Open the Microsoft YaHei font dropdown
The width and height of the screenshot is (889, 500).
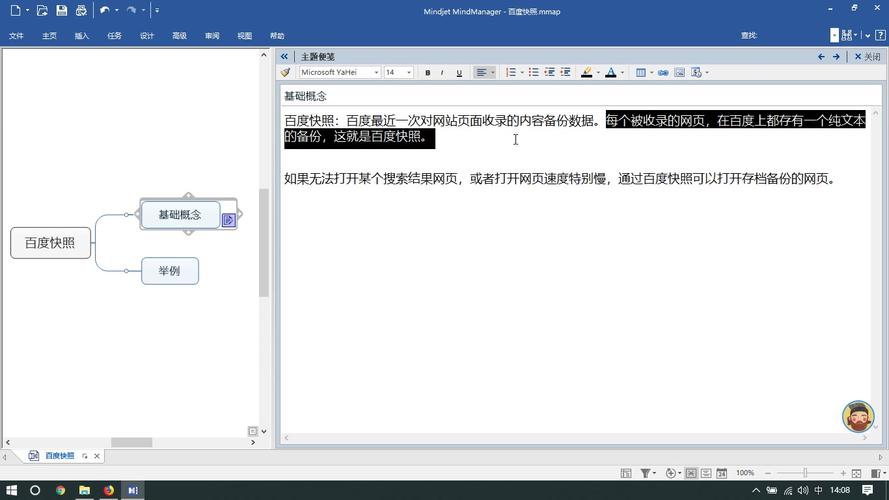coord(376,73)
